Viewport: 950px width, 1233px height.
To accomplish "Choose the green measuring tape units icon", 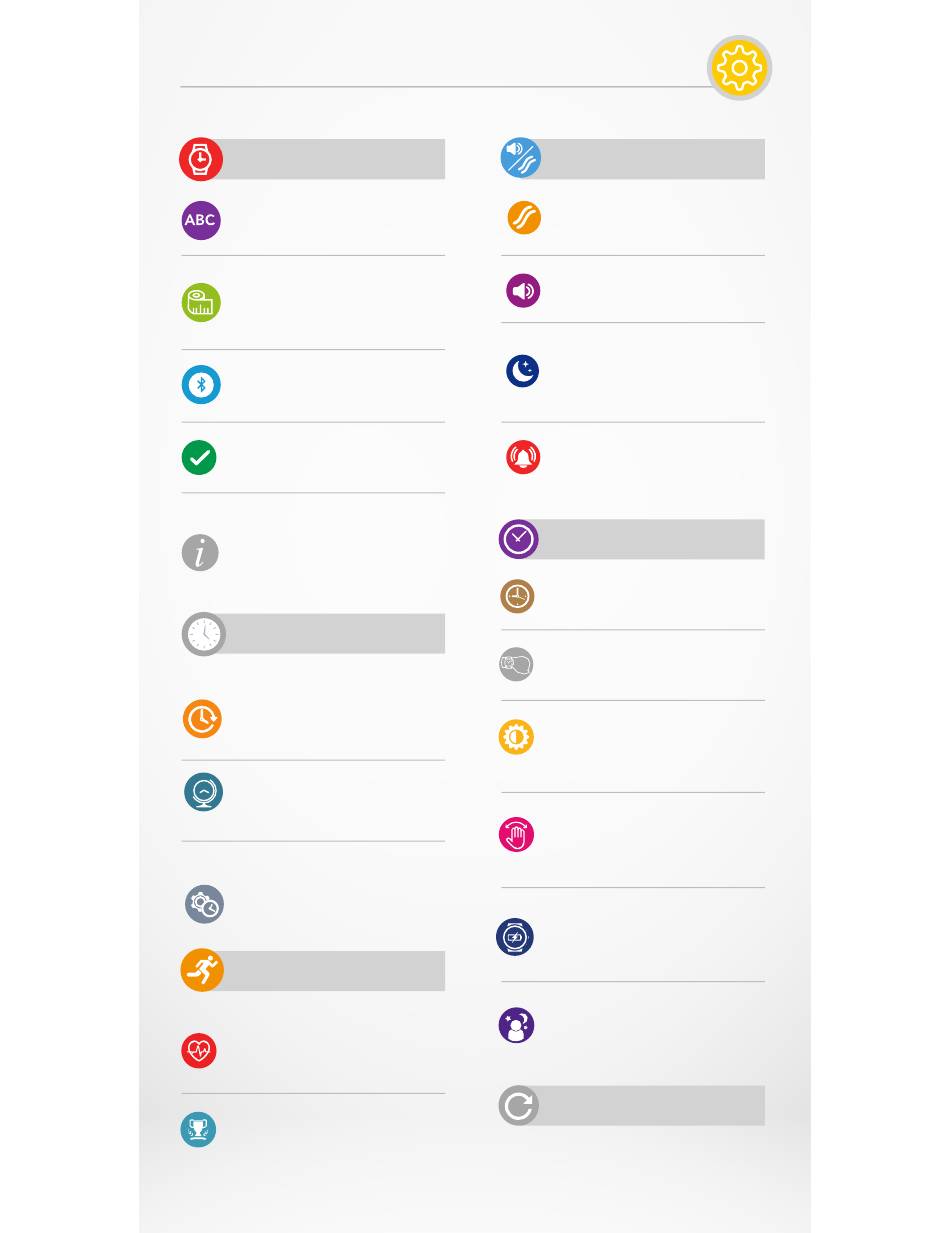I will point(201,303).
